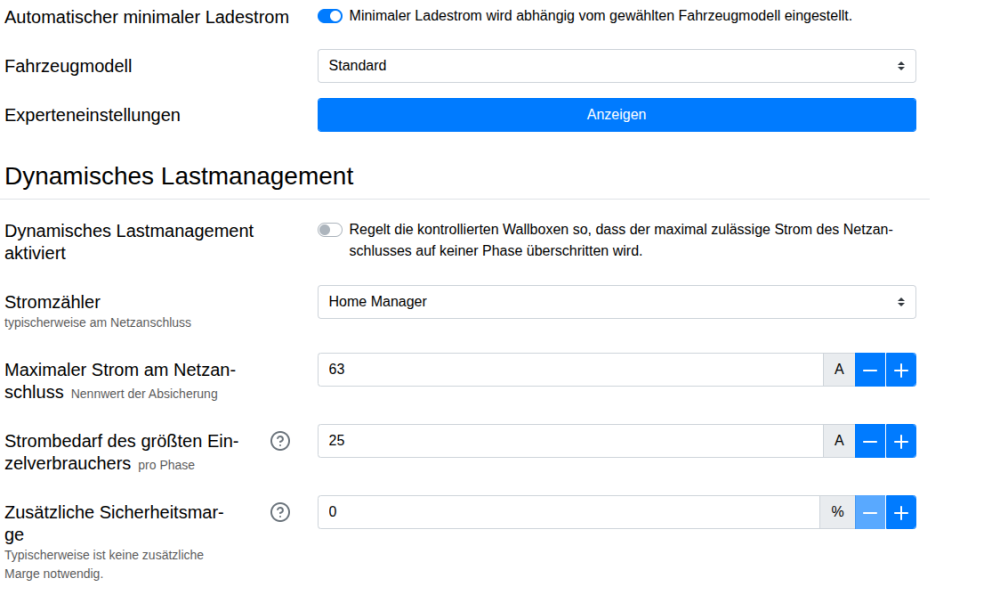Click the Sicherheitsmarge input field showing 0
This screenshot has width=1000, height=603.
click(x=570, y=512)
